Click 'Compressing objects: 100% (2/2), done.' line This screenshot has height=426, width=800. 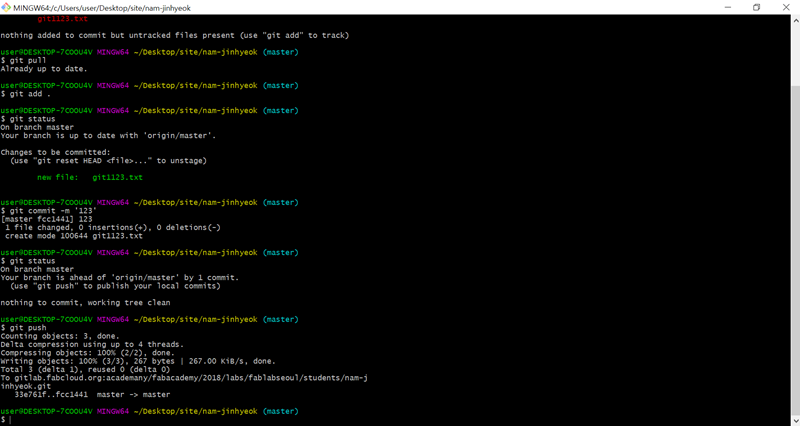pos(87,353)
